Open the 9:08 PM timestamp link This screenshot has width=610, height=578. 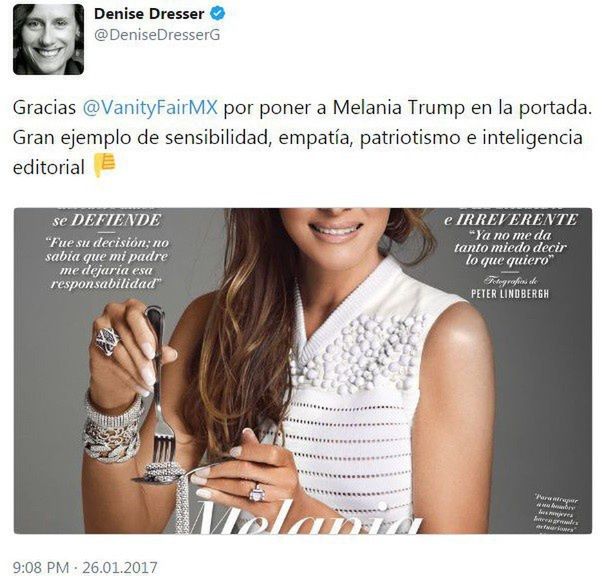[x=41, y=567]
